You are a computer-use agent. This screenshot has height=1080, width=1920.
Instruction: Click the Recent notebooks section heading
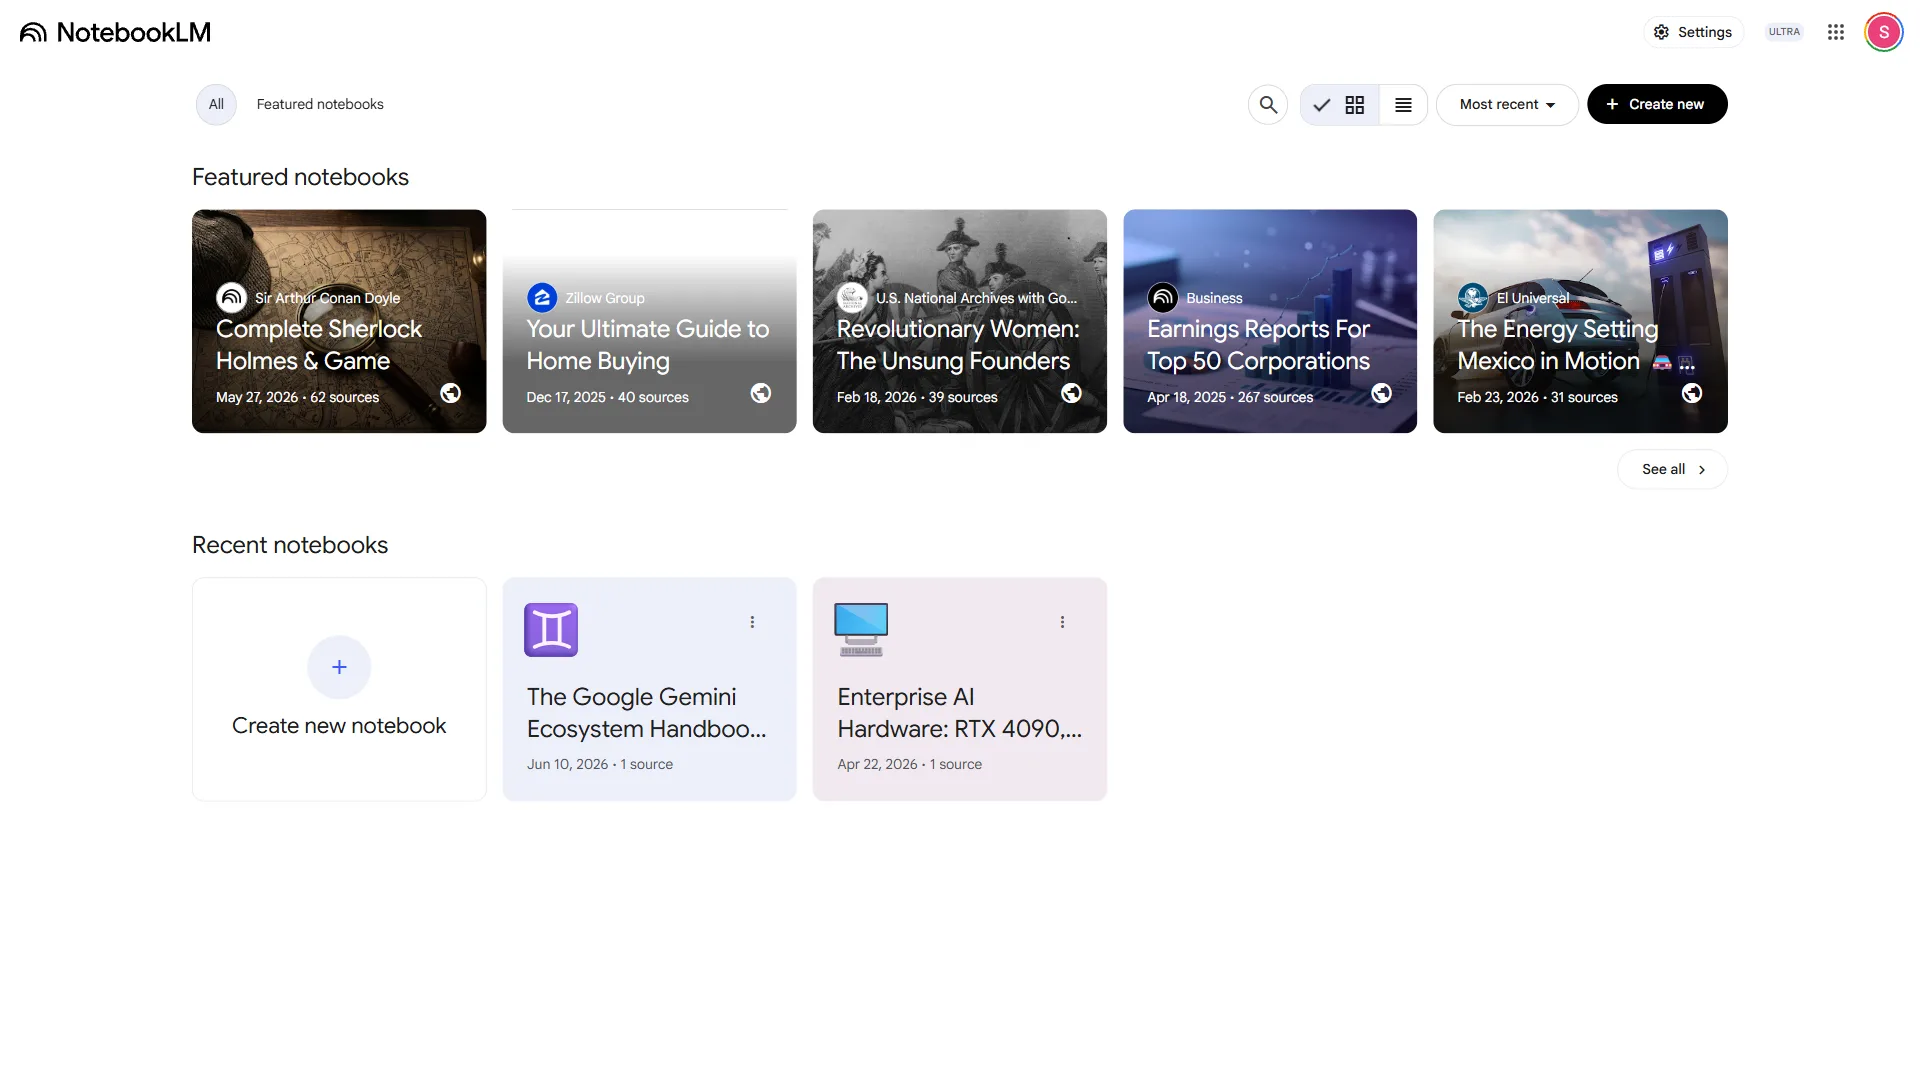click(290, 545)
